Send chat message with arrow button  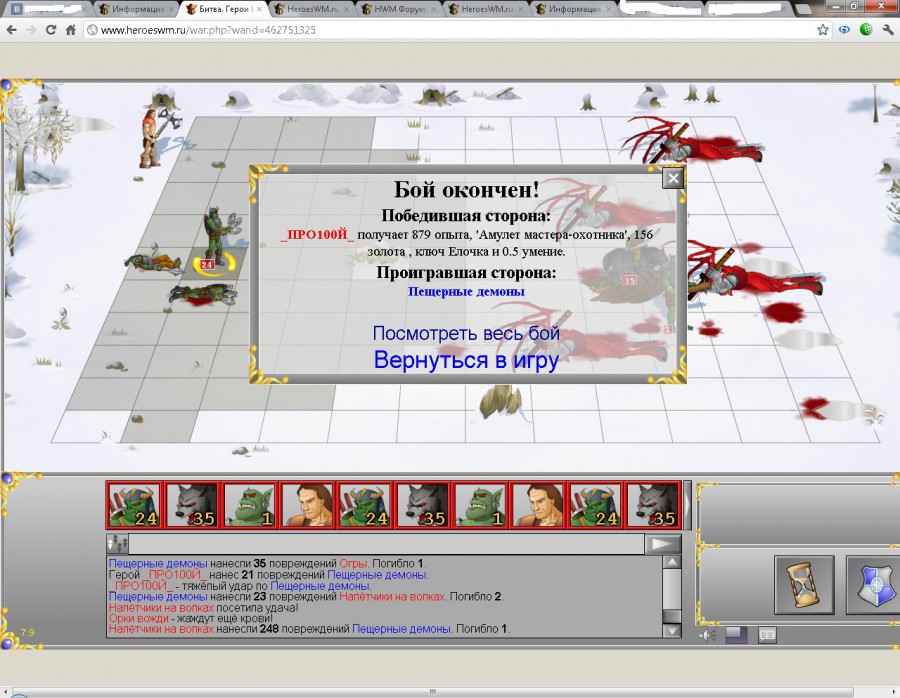pyautogui.click(x=663, y=544)
